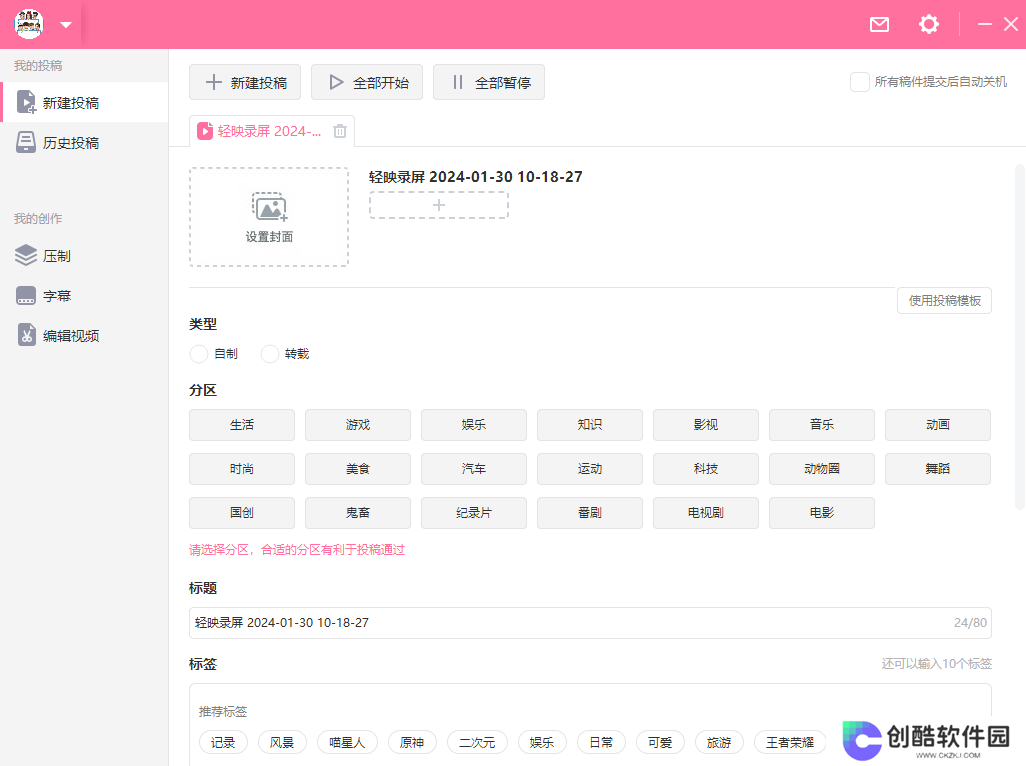
Task: Choose the 动画 category
Action: 938,425
